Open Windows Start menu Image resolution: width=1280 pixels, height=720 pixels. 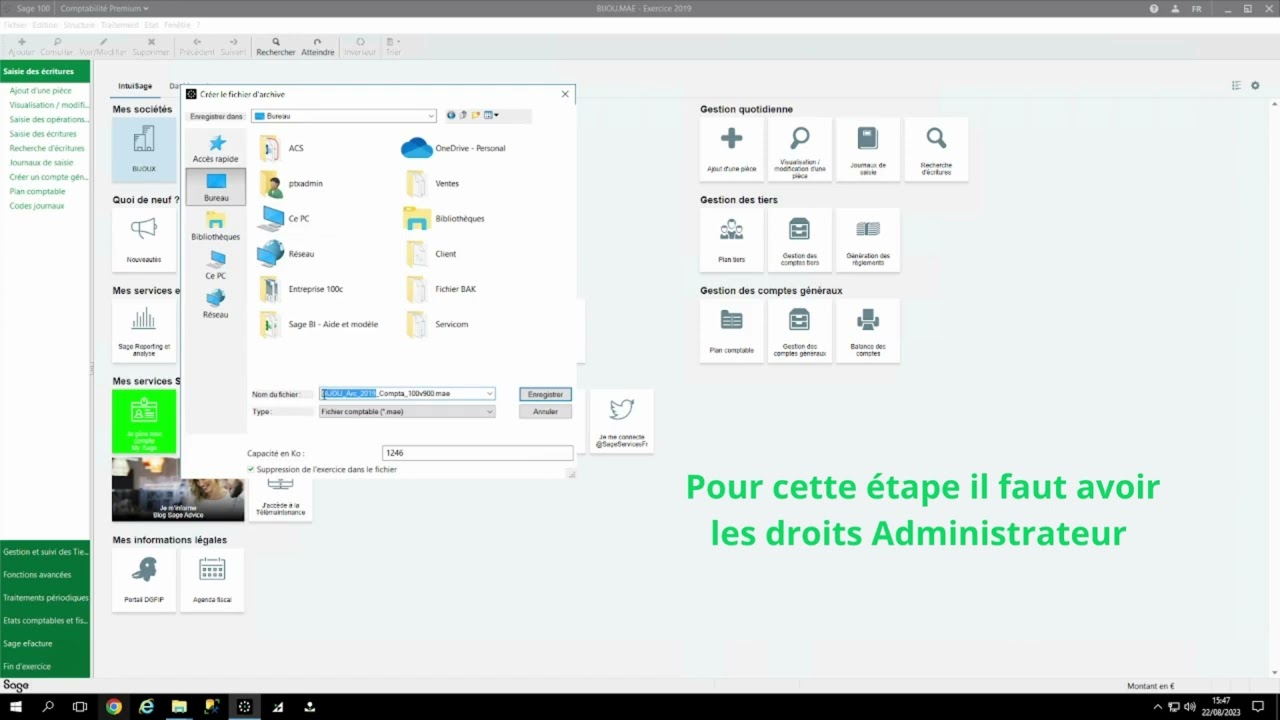click(16, 707)
